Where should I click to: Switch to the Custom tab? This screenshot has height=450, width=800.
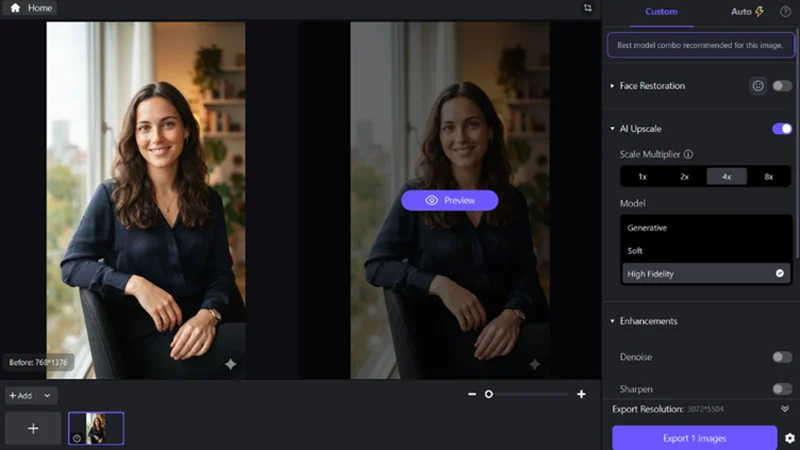pos(661,11)
